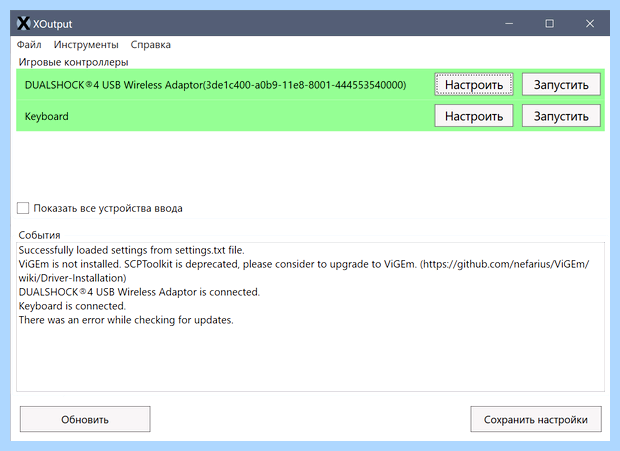Image resolution: width=620 pixels, height=451 pixels.
Task: Select the DUALSHOCK®4 USB Wireless Adaptor device name
Action: point(215,85)
